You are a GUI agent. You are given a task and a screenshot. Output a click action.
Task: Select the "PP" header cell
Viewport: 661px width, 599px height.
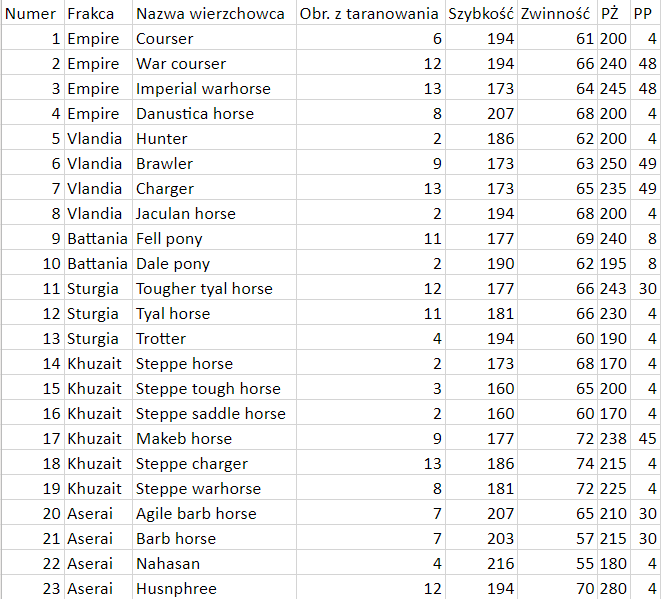pos(643,13)
